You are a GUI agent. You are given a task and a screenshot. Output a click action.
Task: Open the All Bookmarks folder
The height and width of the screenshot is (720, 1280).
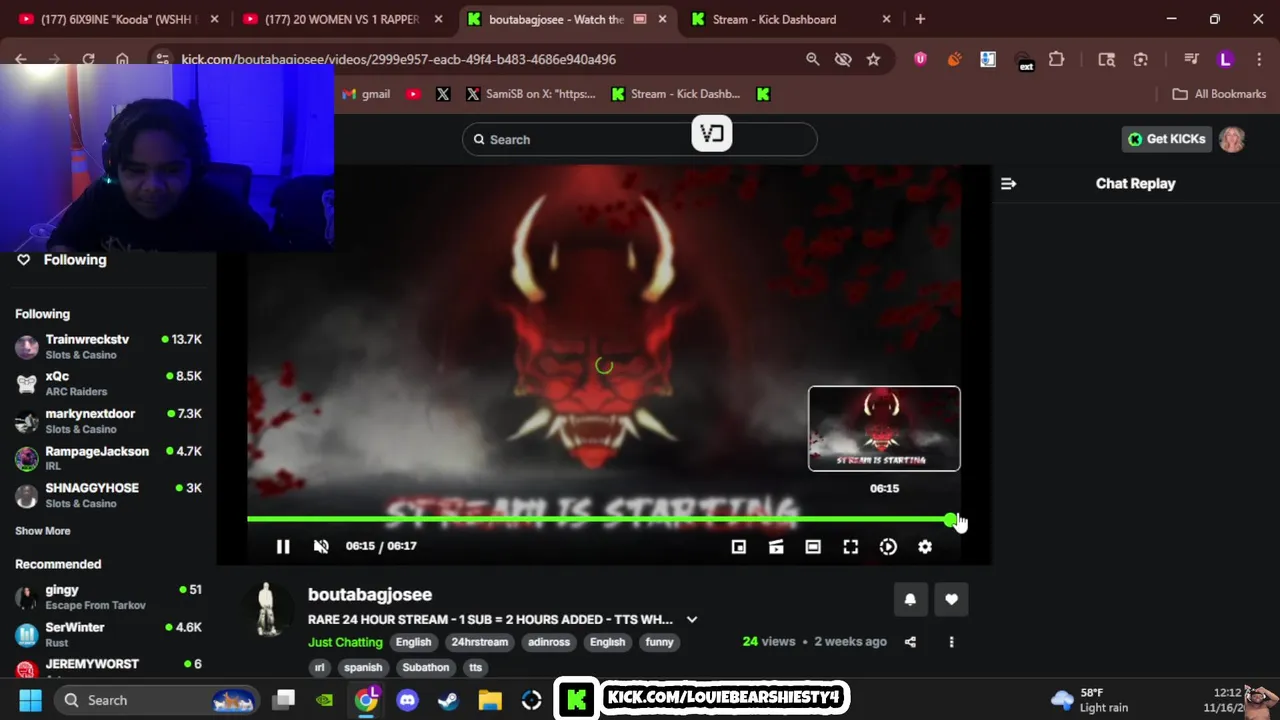[x=1219, y=94]
